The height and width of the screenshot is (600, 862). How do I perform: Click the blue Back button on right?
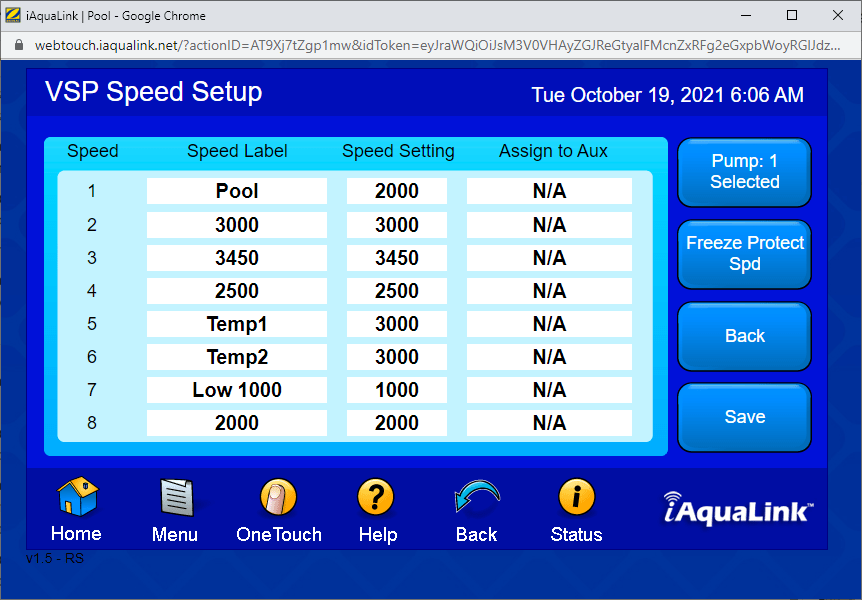click(744, 336)
